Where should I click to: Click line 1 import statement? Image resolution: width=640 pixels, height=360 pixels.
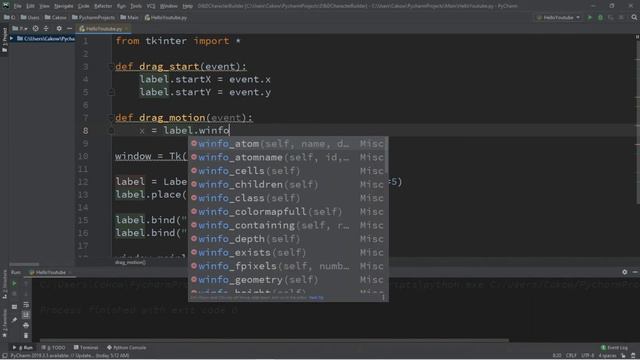[x=178, y=41]
